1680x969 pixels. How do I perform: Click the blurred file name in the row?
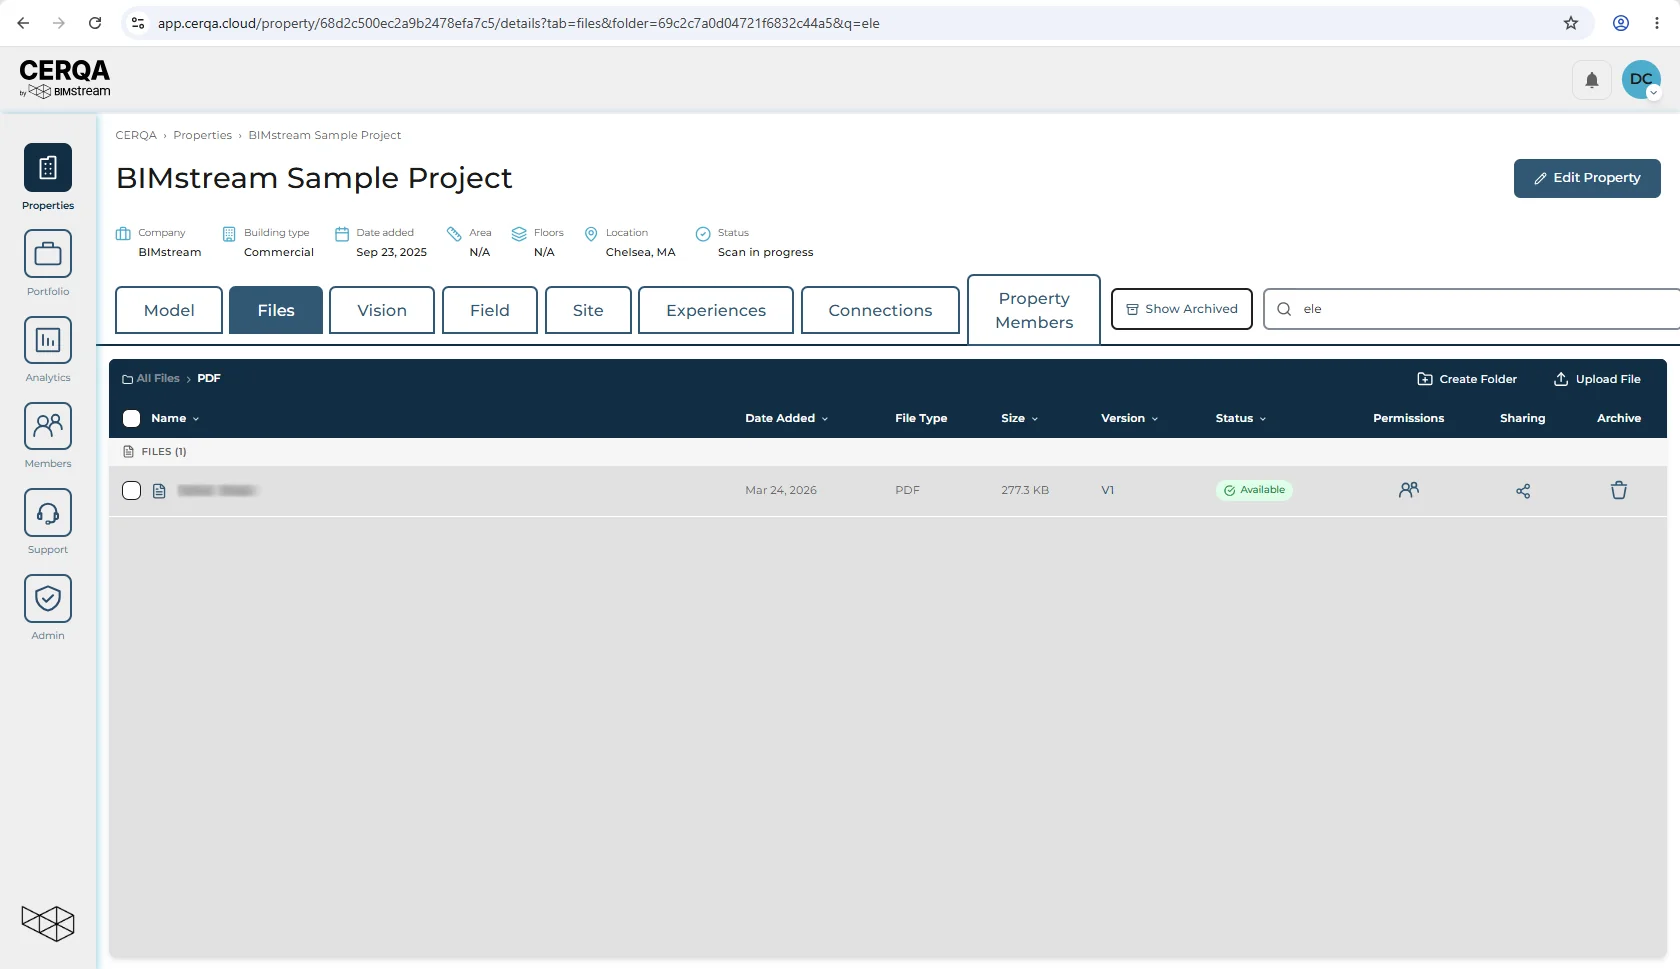(217, 490)
